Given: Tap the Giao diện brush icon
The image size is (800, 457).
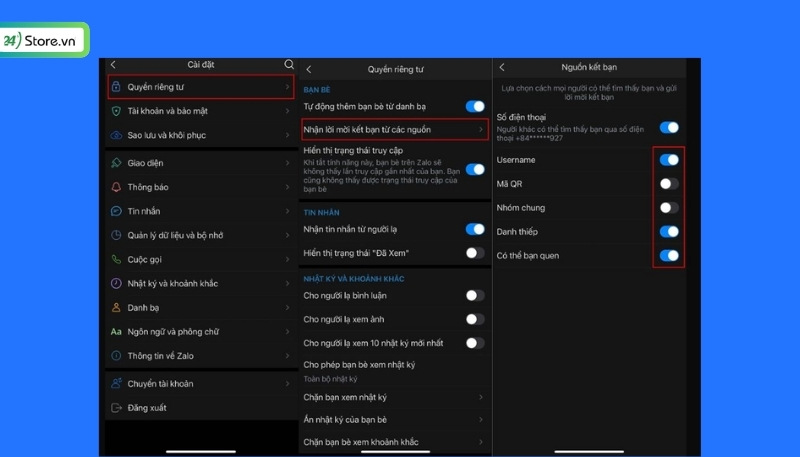Looking at the screenshot, I should coord(116,163).
